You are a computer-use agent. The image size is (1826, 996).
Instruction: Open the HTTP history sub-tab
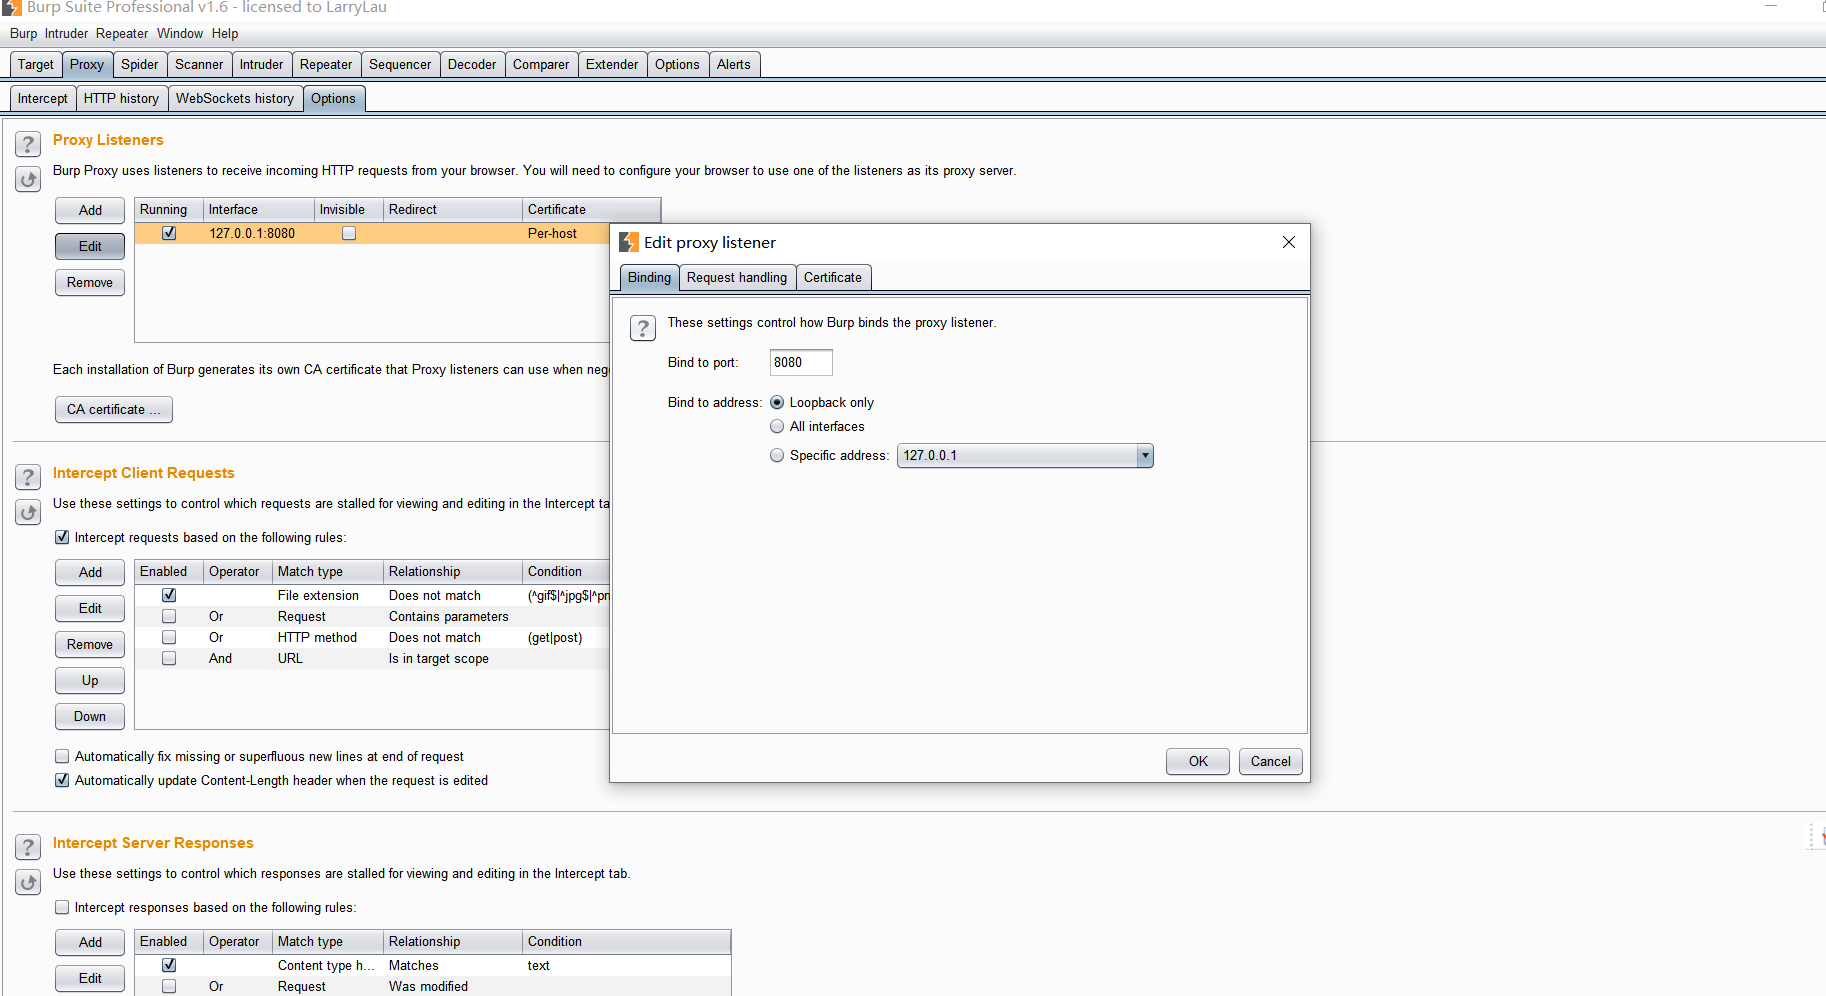coord(121,98)
